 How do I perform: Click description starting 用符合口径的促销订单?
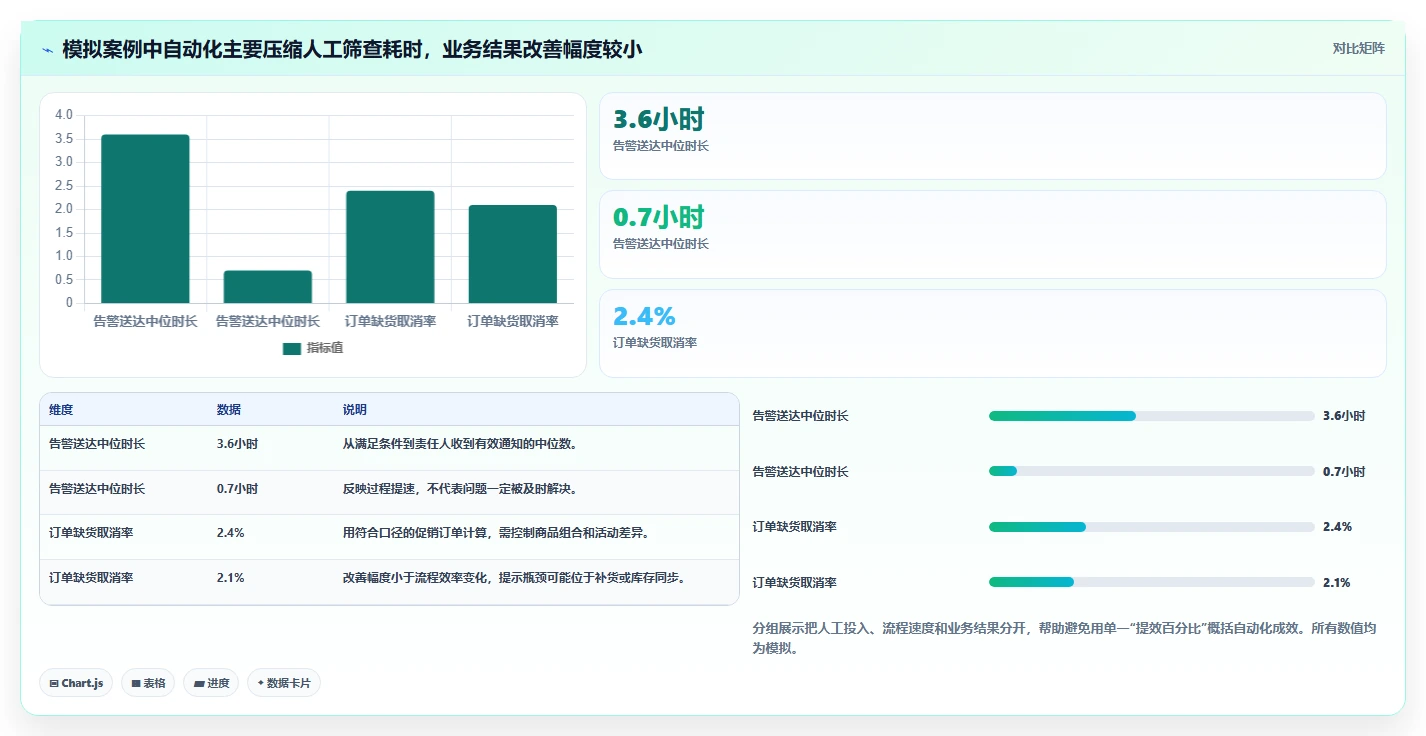pyautogui.click(x=497, y=533)
